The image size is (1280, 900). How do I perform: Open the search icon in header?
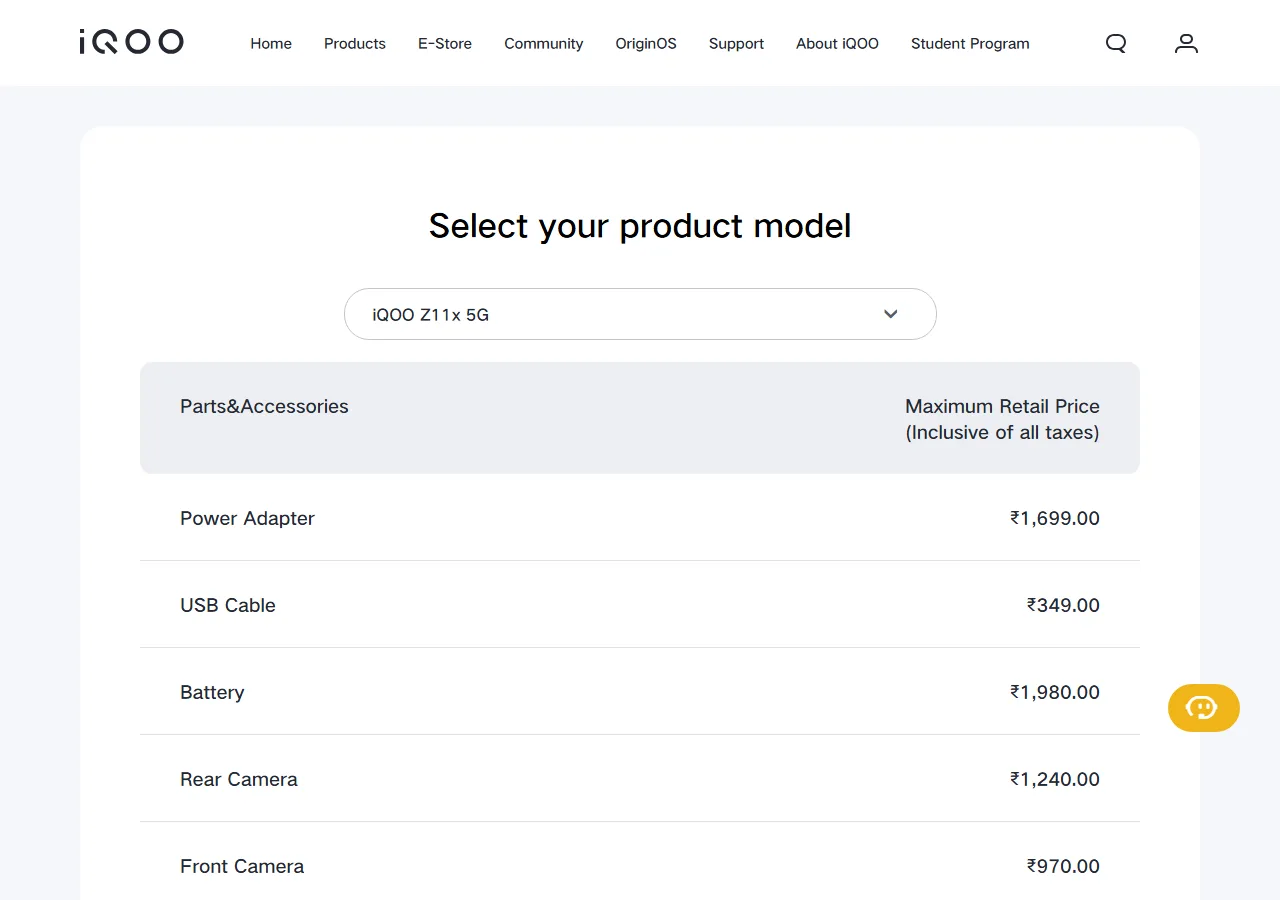coord(1116,43)
